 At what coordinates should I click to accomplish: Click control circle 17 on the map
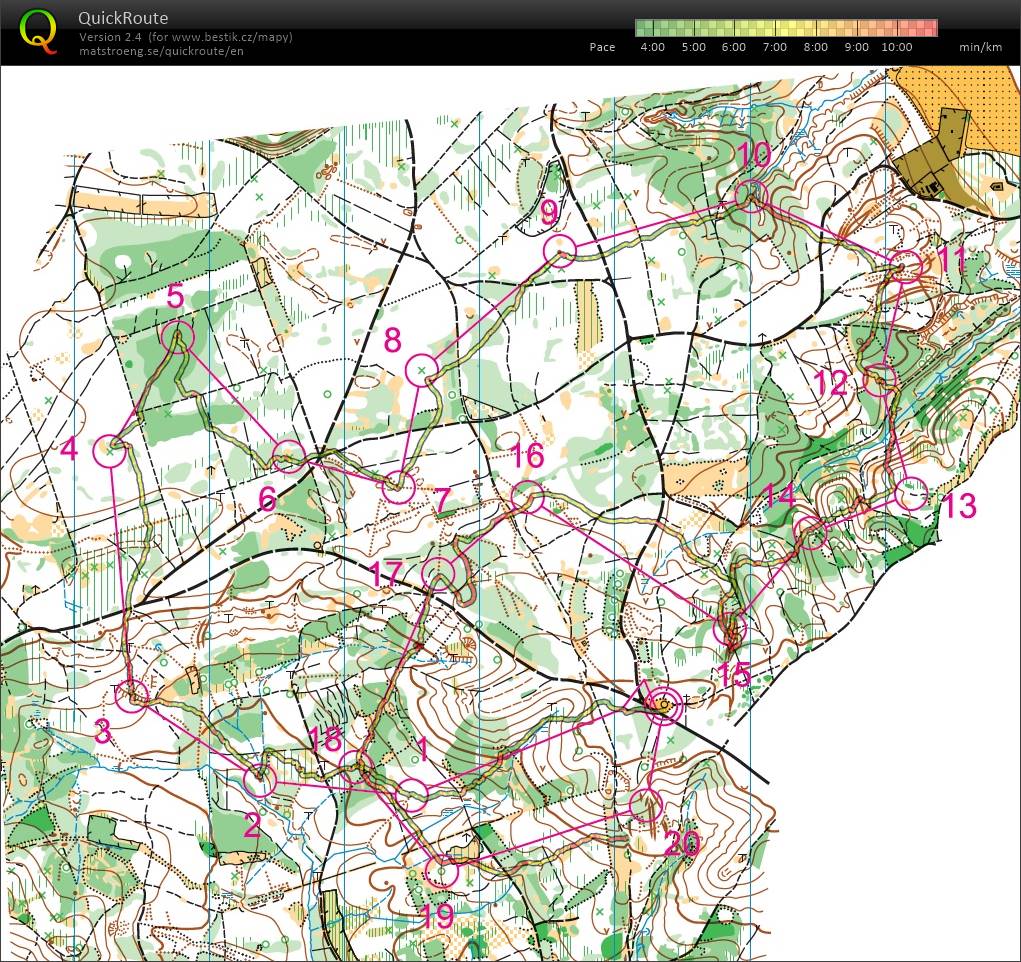coord(439,573)
